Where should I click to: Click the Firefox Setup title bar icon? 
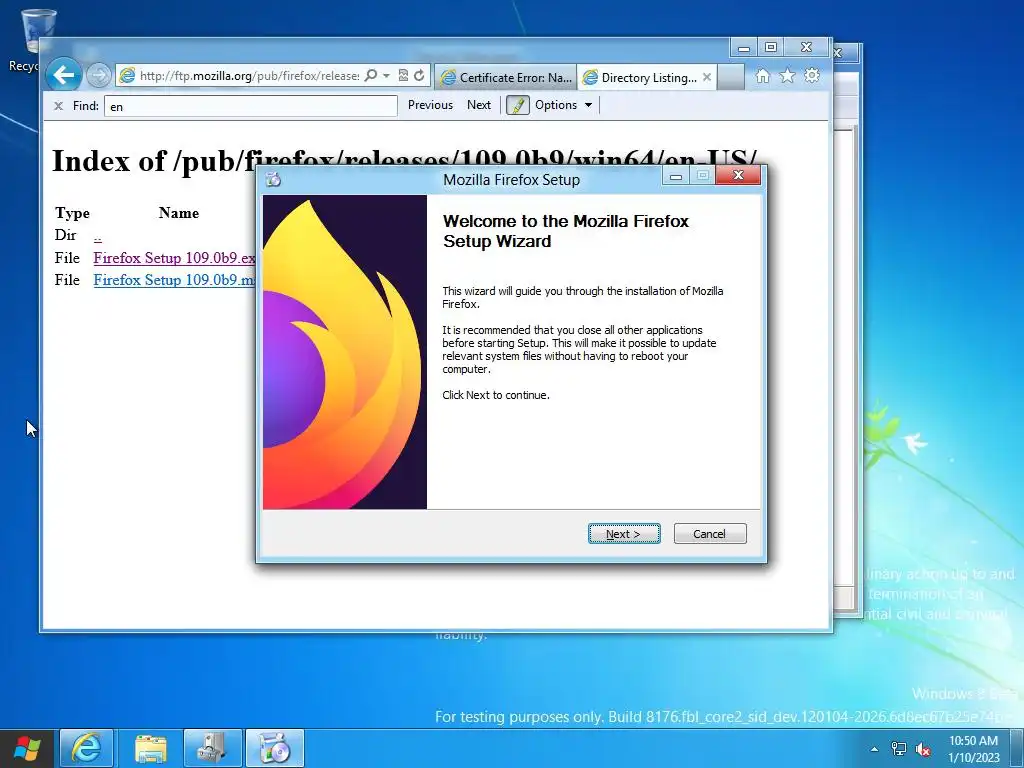(x=273, y=180)
